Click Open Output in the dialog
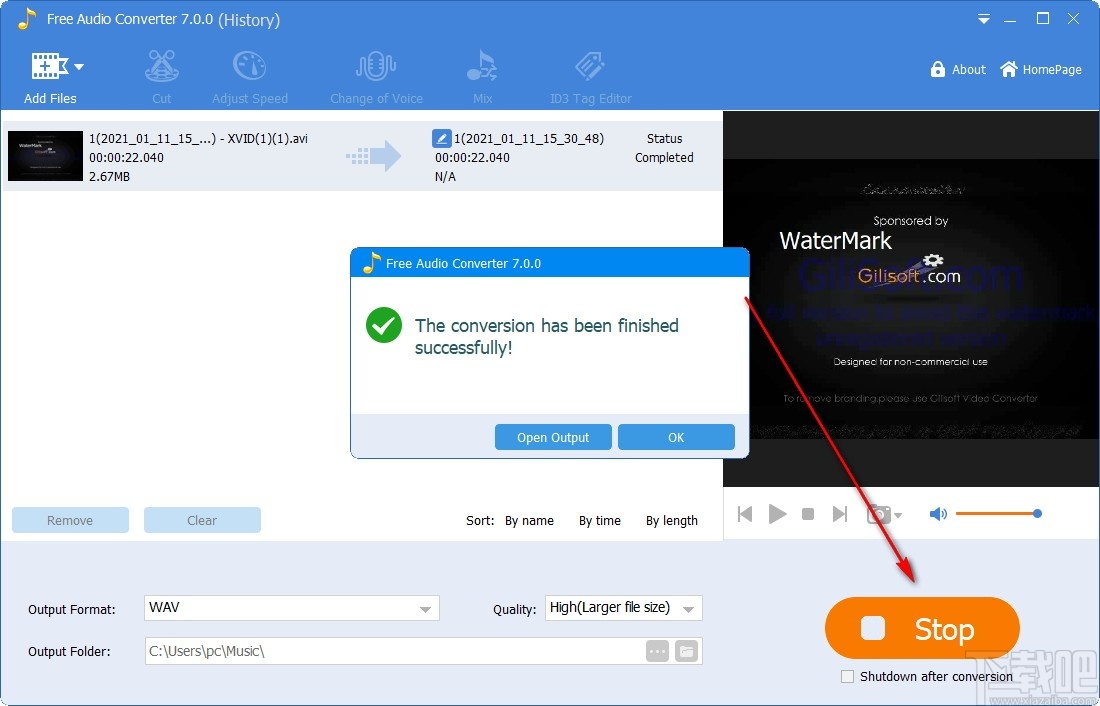Viewport: 1100px width, 706px height. pyautogui.click(x=552, y=437)
